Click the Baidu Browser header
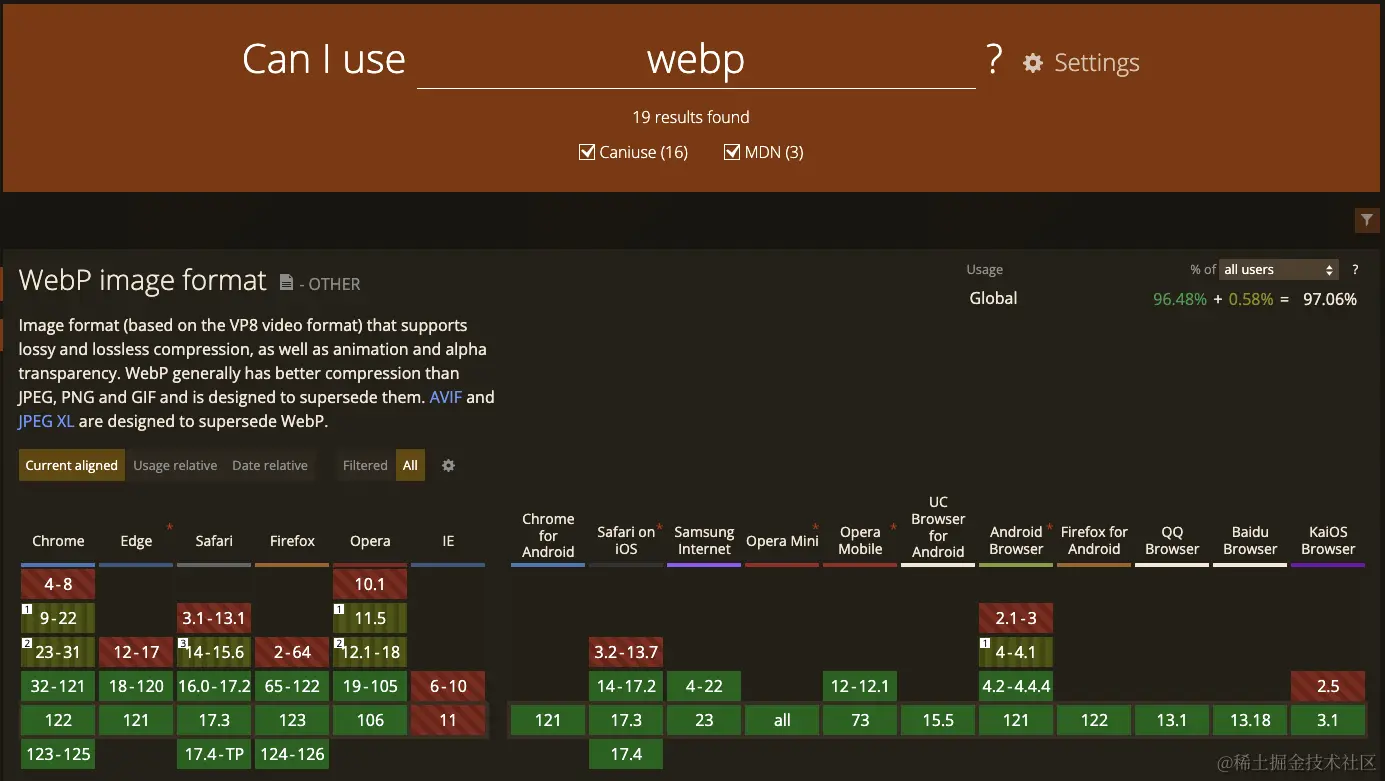This screenshot has width=1385, height=781. 1250,540
